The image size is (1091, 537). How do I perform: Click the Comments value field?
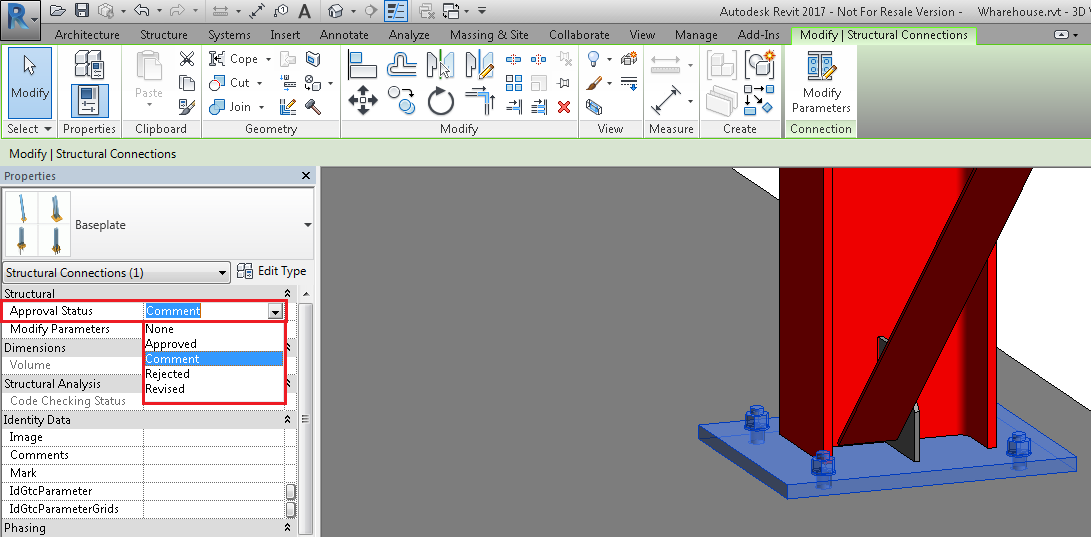point(214,455)
